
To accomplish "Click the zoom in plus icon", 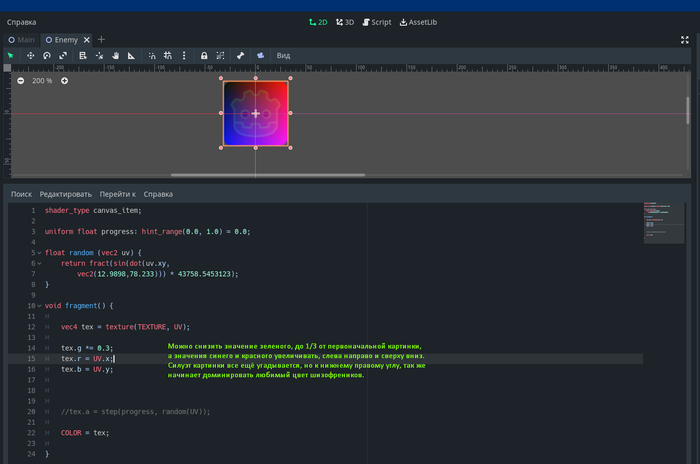I will tap(64, 81).
